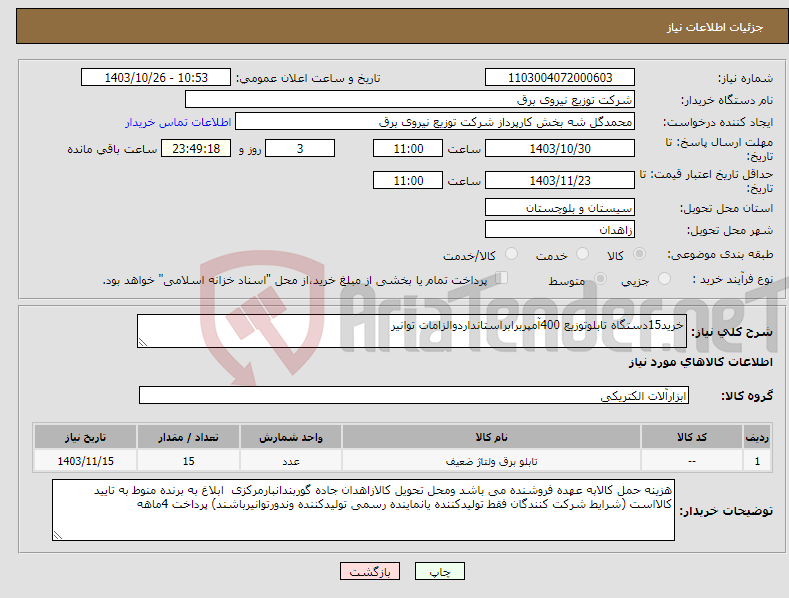789x598 pixels.
Task: Click the شرح کلی نیاز description textarea
Action: 412,331
